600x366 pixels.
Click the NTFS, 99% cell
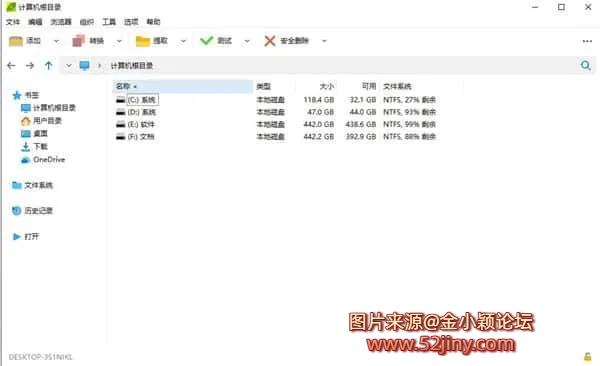click(409, 124)
